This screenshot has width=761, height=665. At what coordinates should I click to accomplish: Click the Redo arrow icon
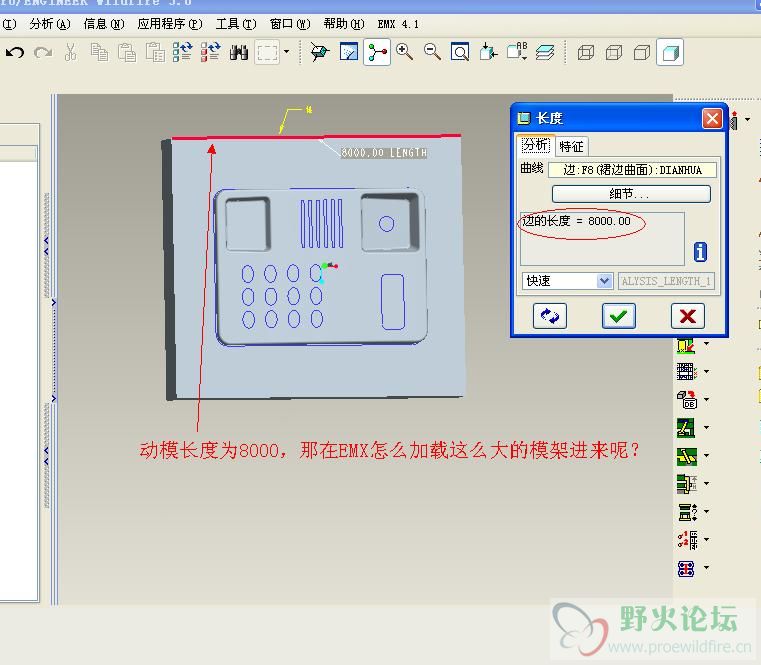[43, 52]
